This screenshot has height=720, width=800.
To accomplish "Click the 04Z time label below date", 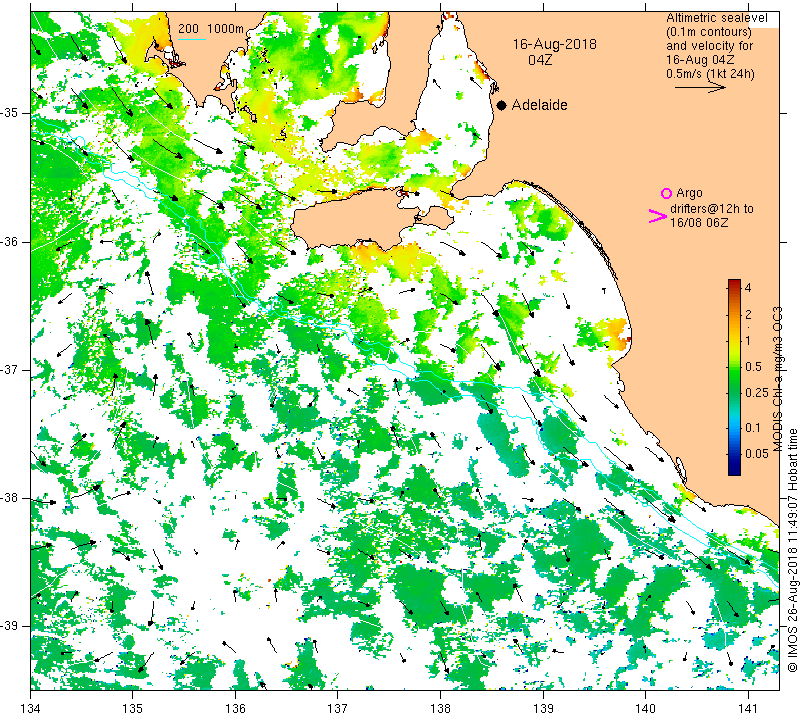I will (x=540, y=60).
